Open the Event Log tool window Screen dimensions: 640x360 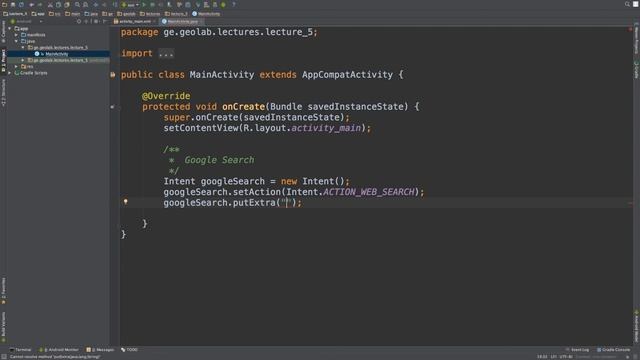pos(578,350)
